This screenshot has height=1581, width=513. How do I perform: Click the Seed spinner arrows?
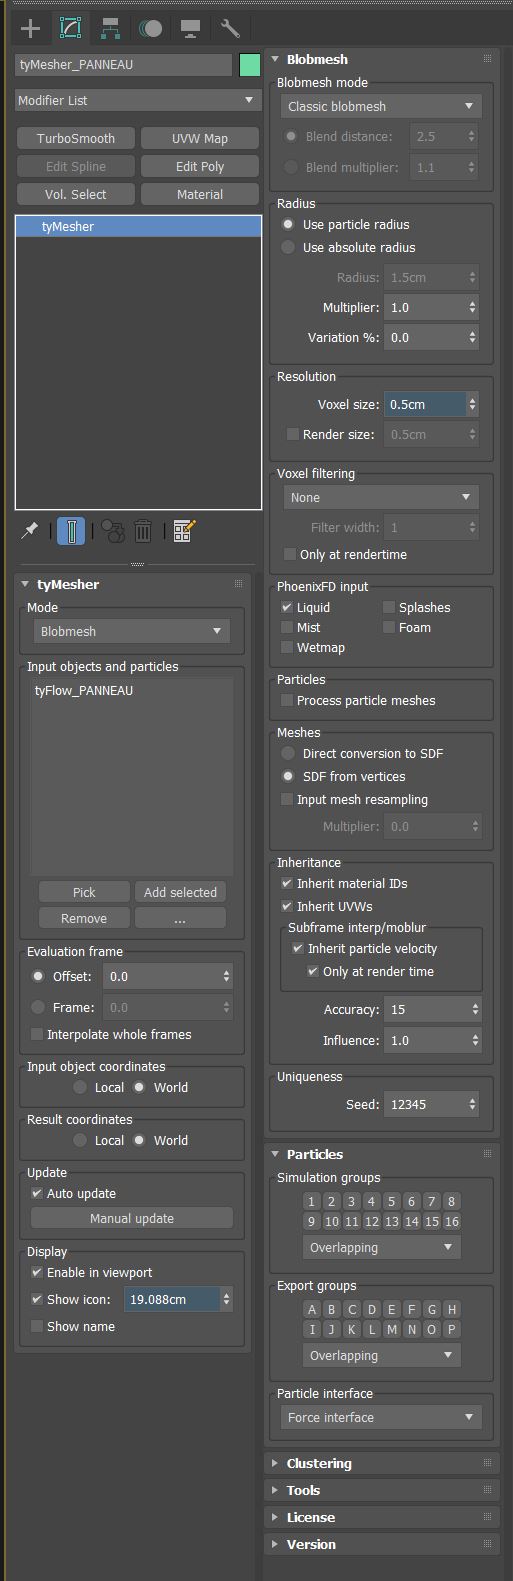[x=473, y=1104]
